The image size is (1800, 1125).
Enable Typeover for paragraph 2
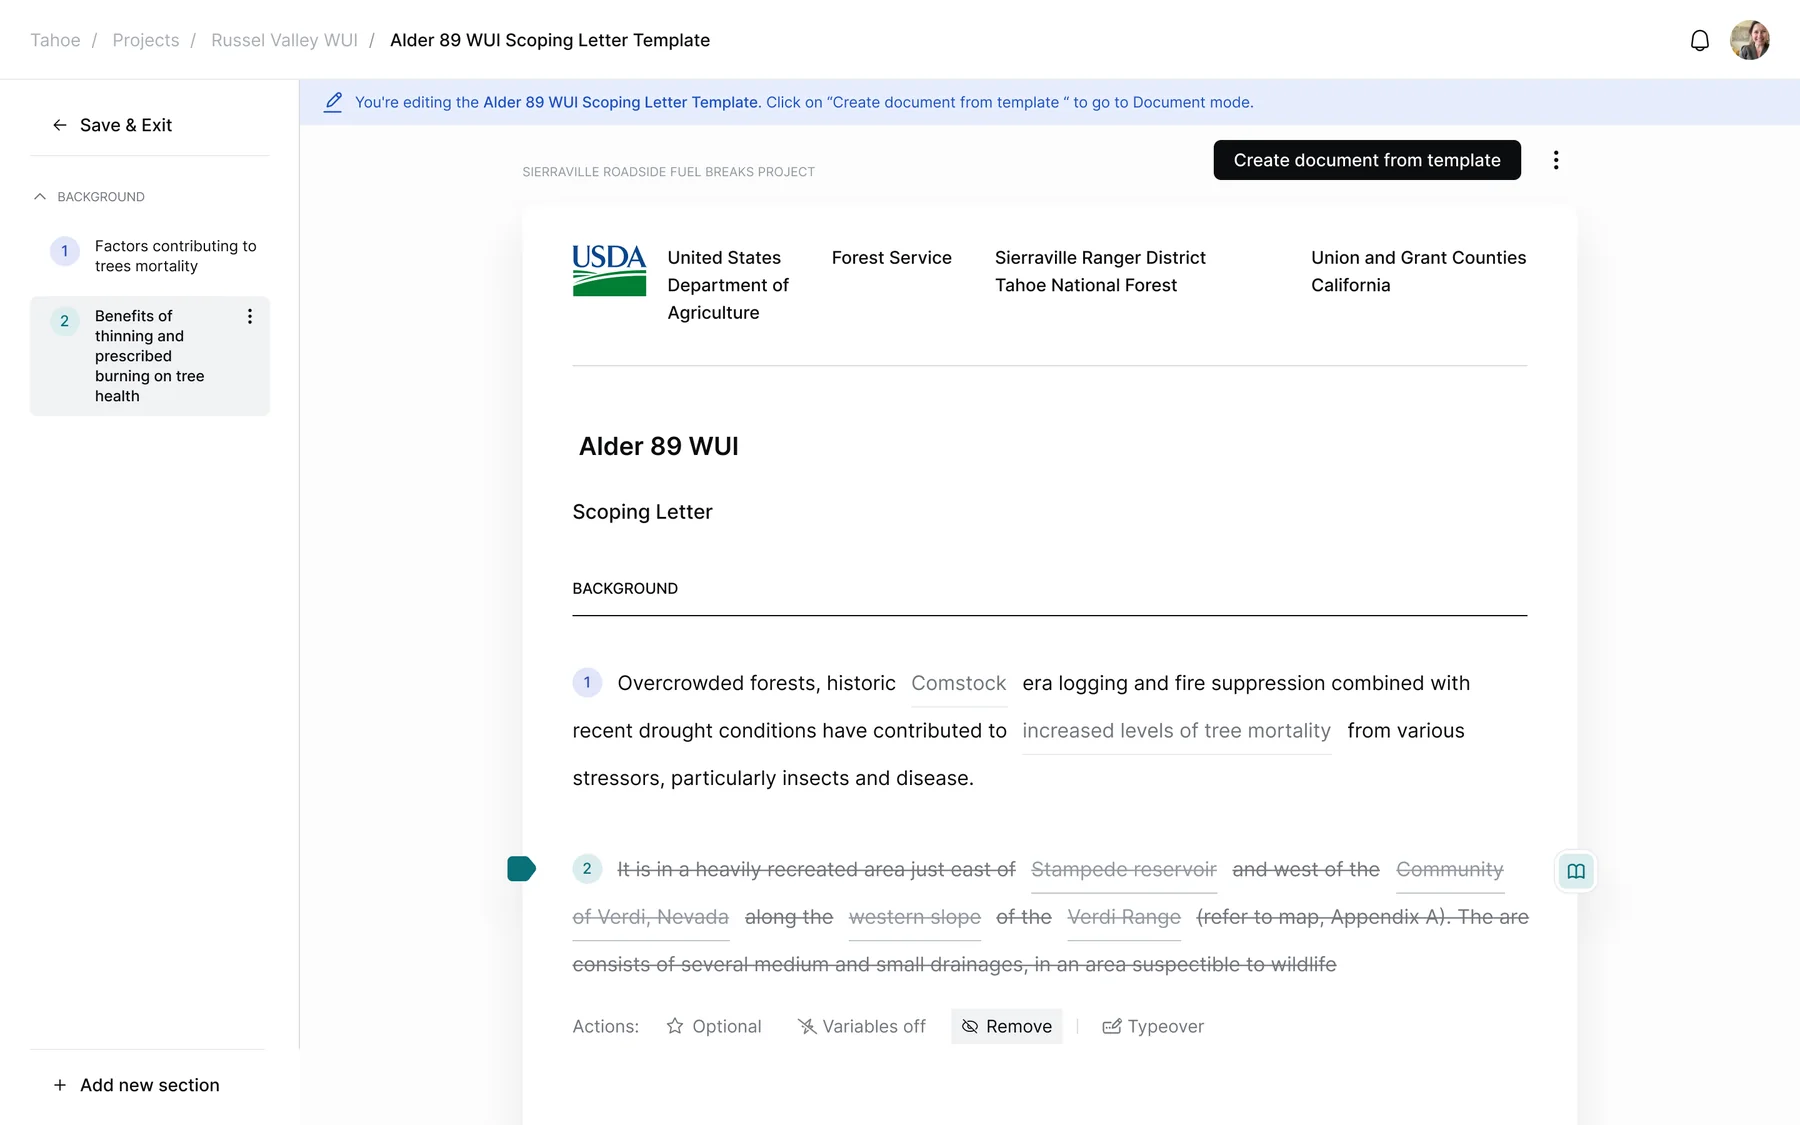(x=1153, y=1026)
